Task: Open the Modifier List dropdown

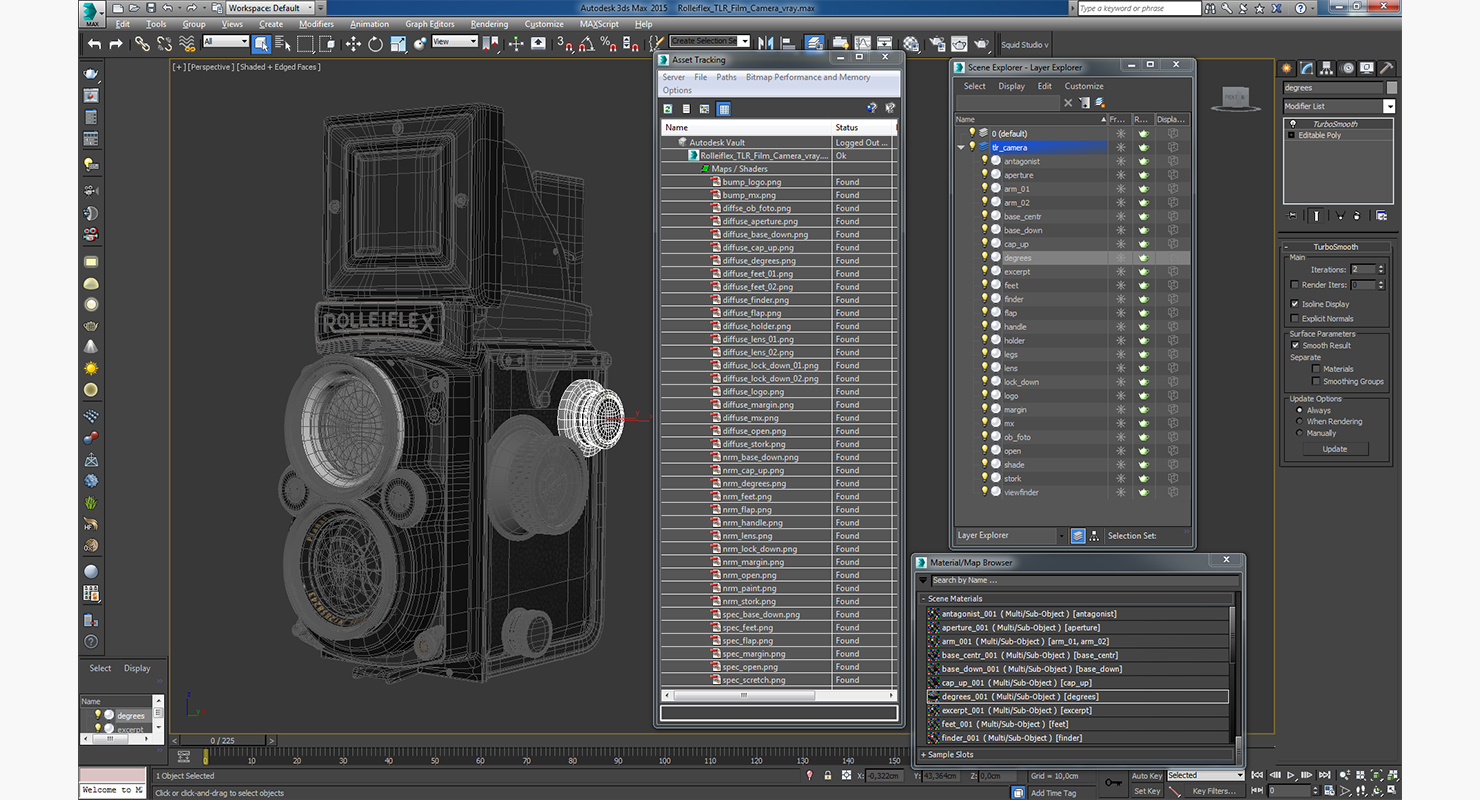Action: (x=1339, y=106)
